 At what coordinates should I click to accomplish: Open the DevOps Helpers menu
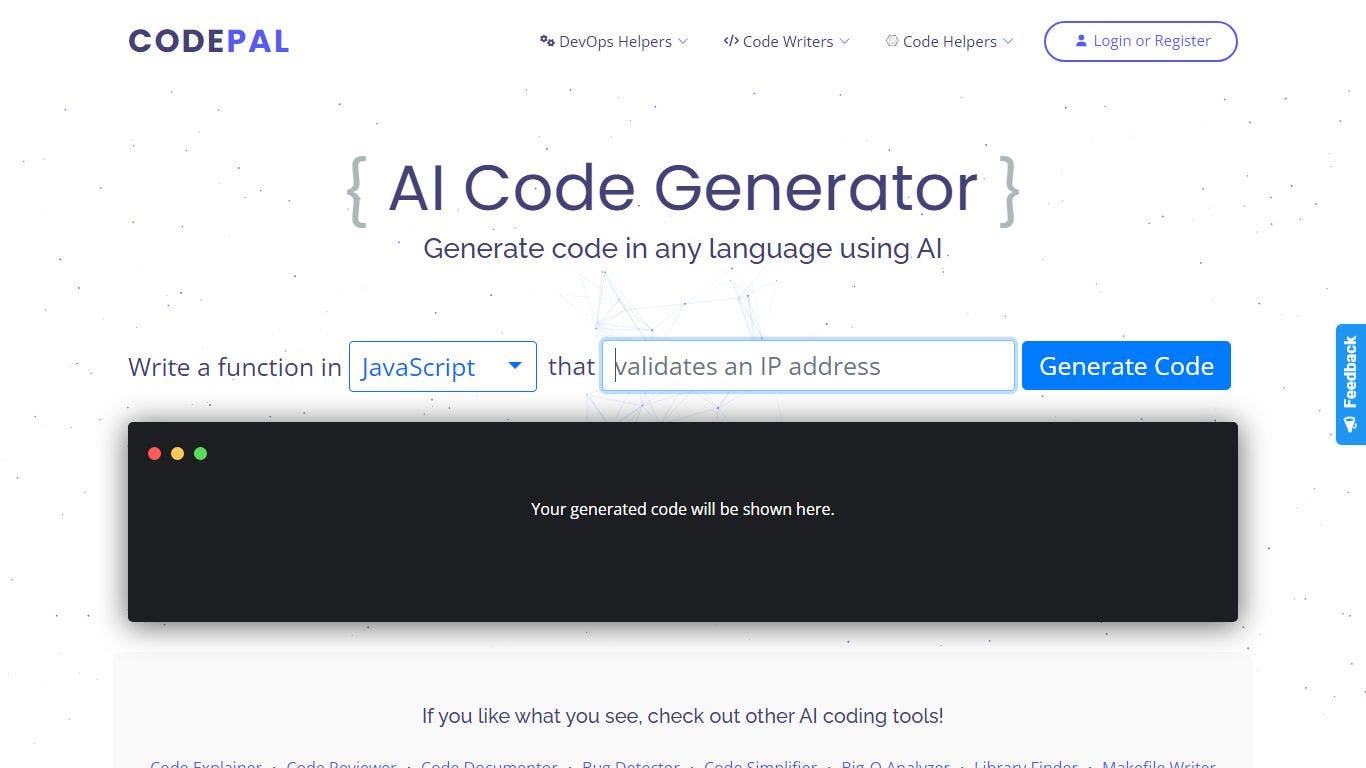pos(615,42)
